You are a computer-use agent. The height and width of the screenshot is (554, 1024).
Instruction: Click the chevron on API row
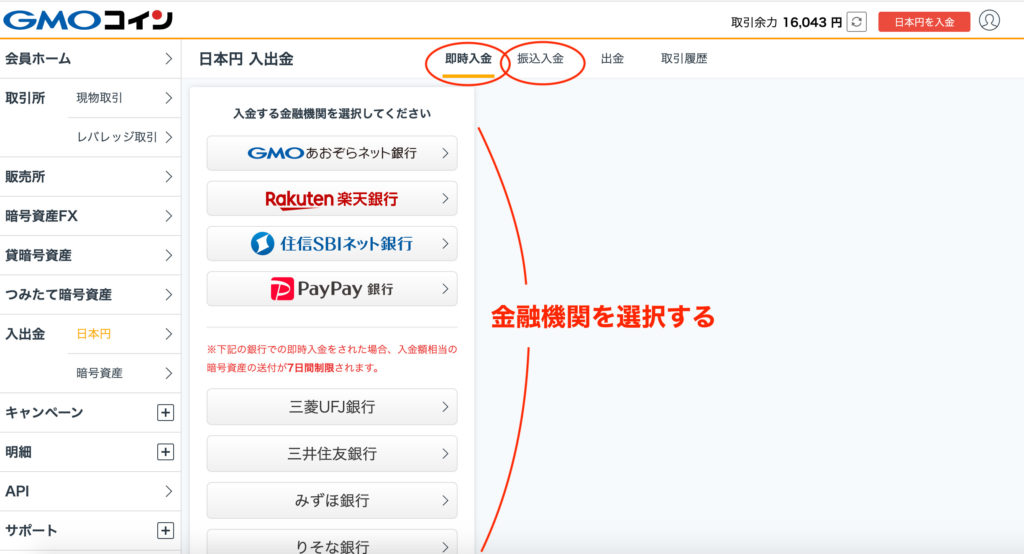[168, 491]
